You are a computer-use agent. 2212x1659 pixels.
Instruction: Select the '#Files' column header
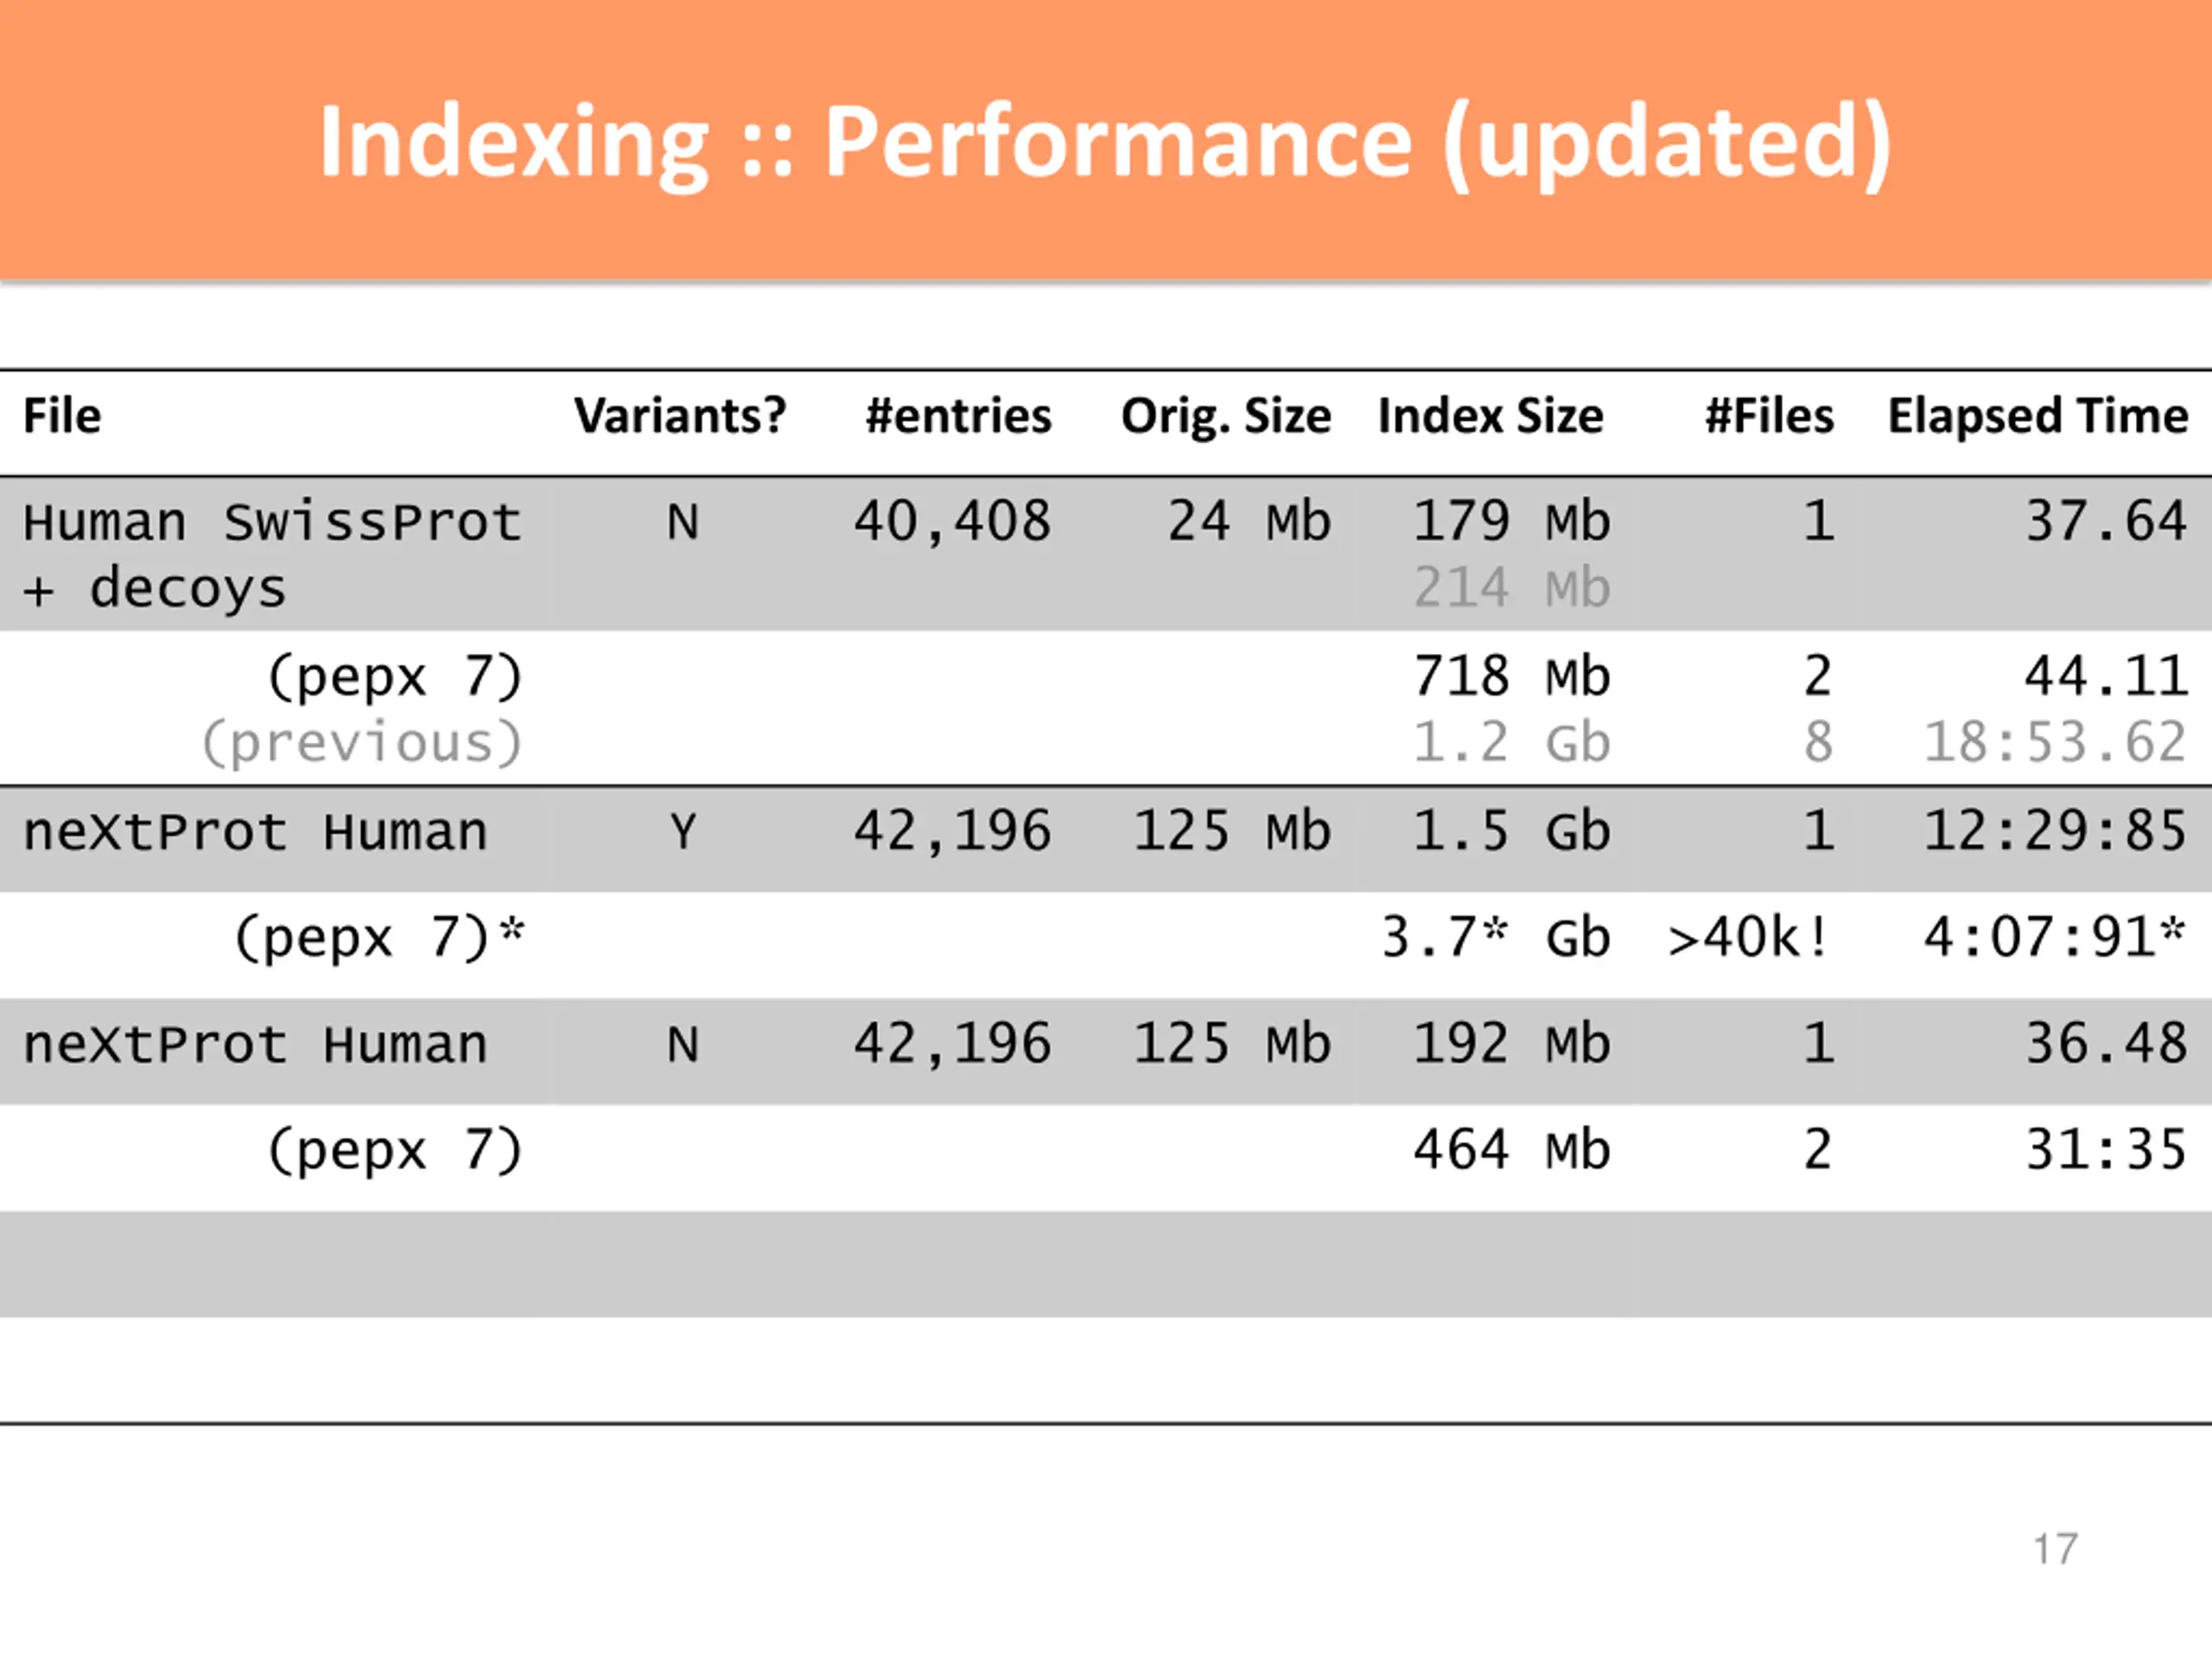point(1769,415)
